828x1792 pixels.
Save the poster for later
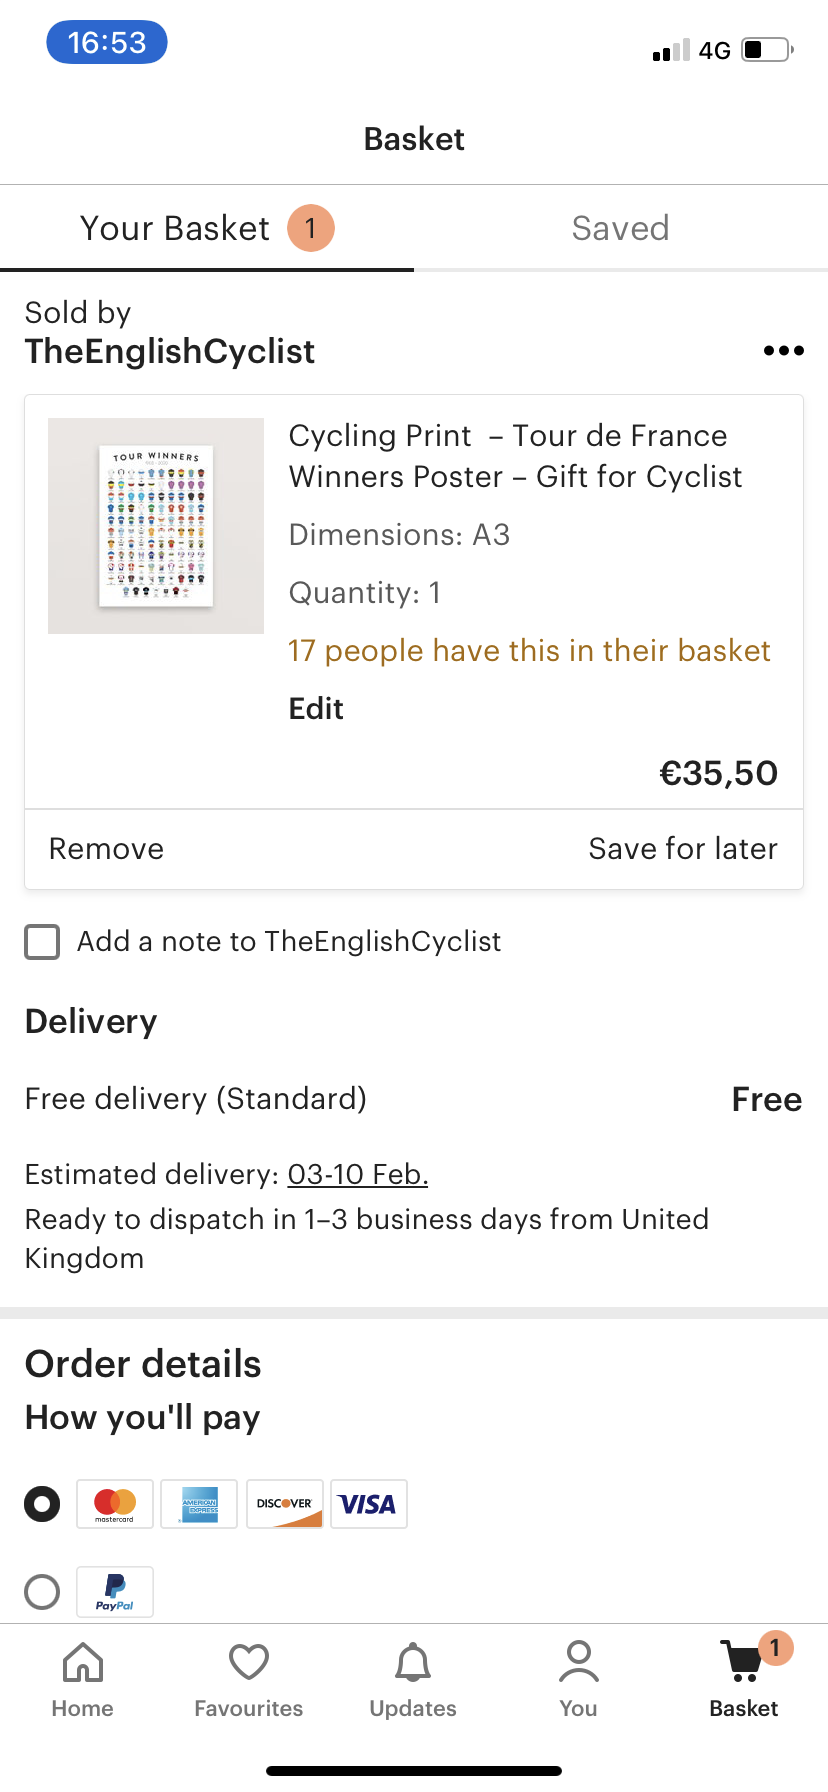[682, 848]
